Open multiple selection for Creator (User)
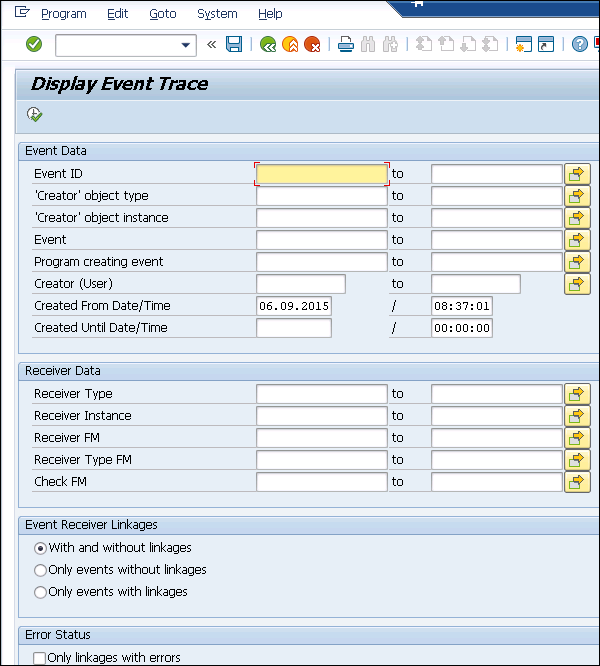The height and width of the screenshot is (666, 600). [x=577, y=284]
